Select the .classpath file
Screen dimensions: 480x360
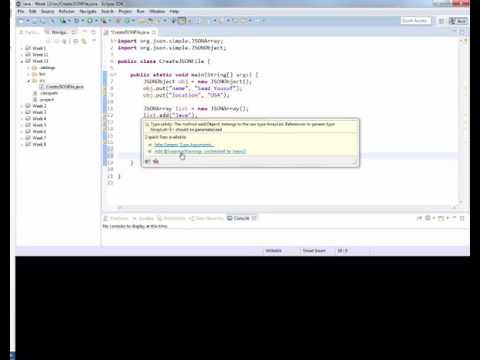pyautogui.click(x=46, y=93)
